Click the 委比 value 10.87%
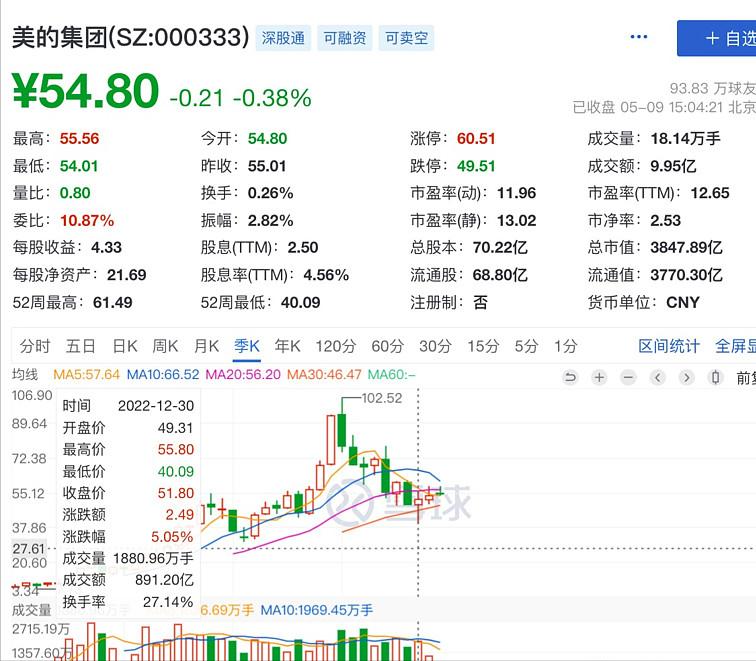 [87, 221]
